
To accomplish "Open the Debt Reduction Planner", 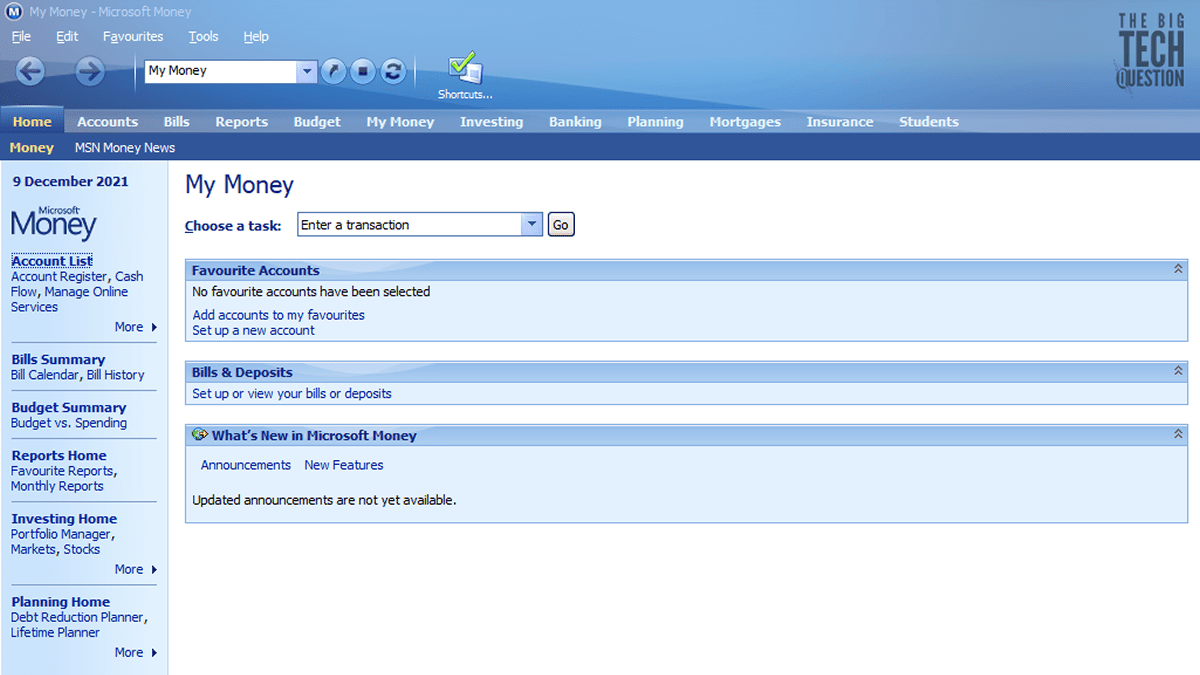I will [x=79, y=617].
